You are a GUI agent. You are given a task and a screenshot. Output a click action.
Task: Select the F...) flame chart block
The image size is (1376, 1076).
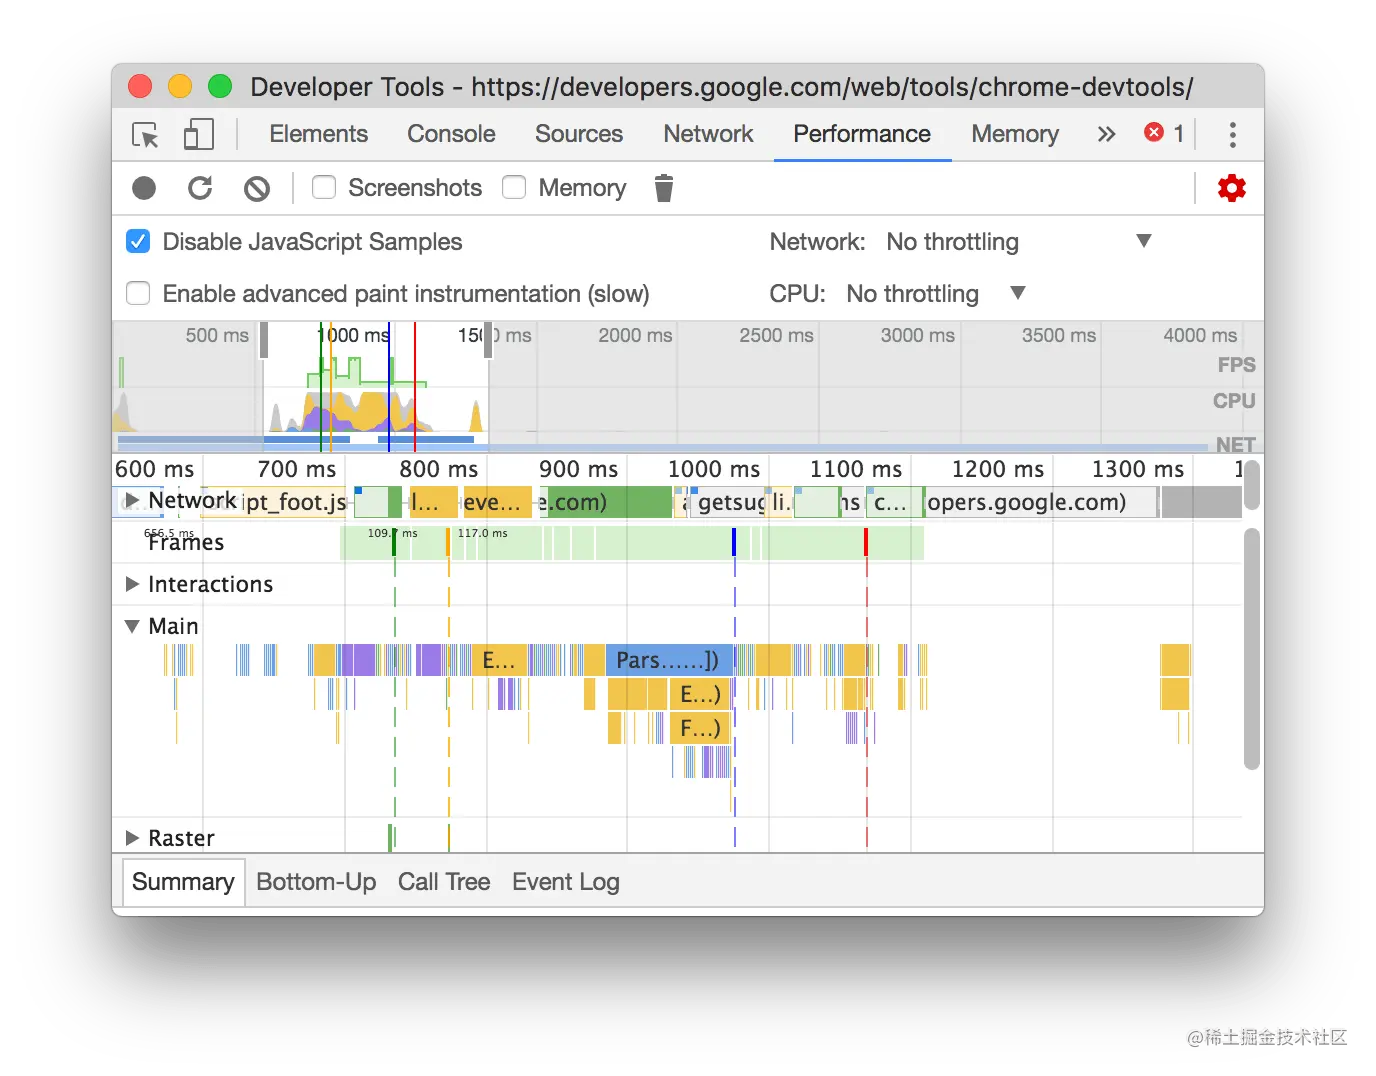[x=700, y=728]
